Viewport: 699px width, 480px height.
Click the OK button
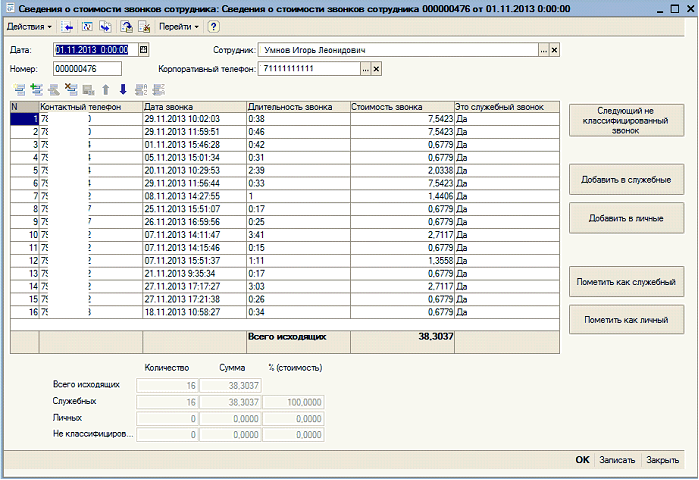(582, 459)
